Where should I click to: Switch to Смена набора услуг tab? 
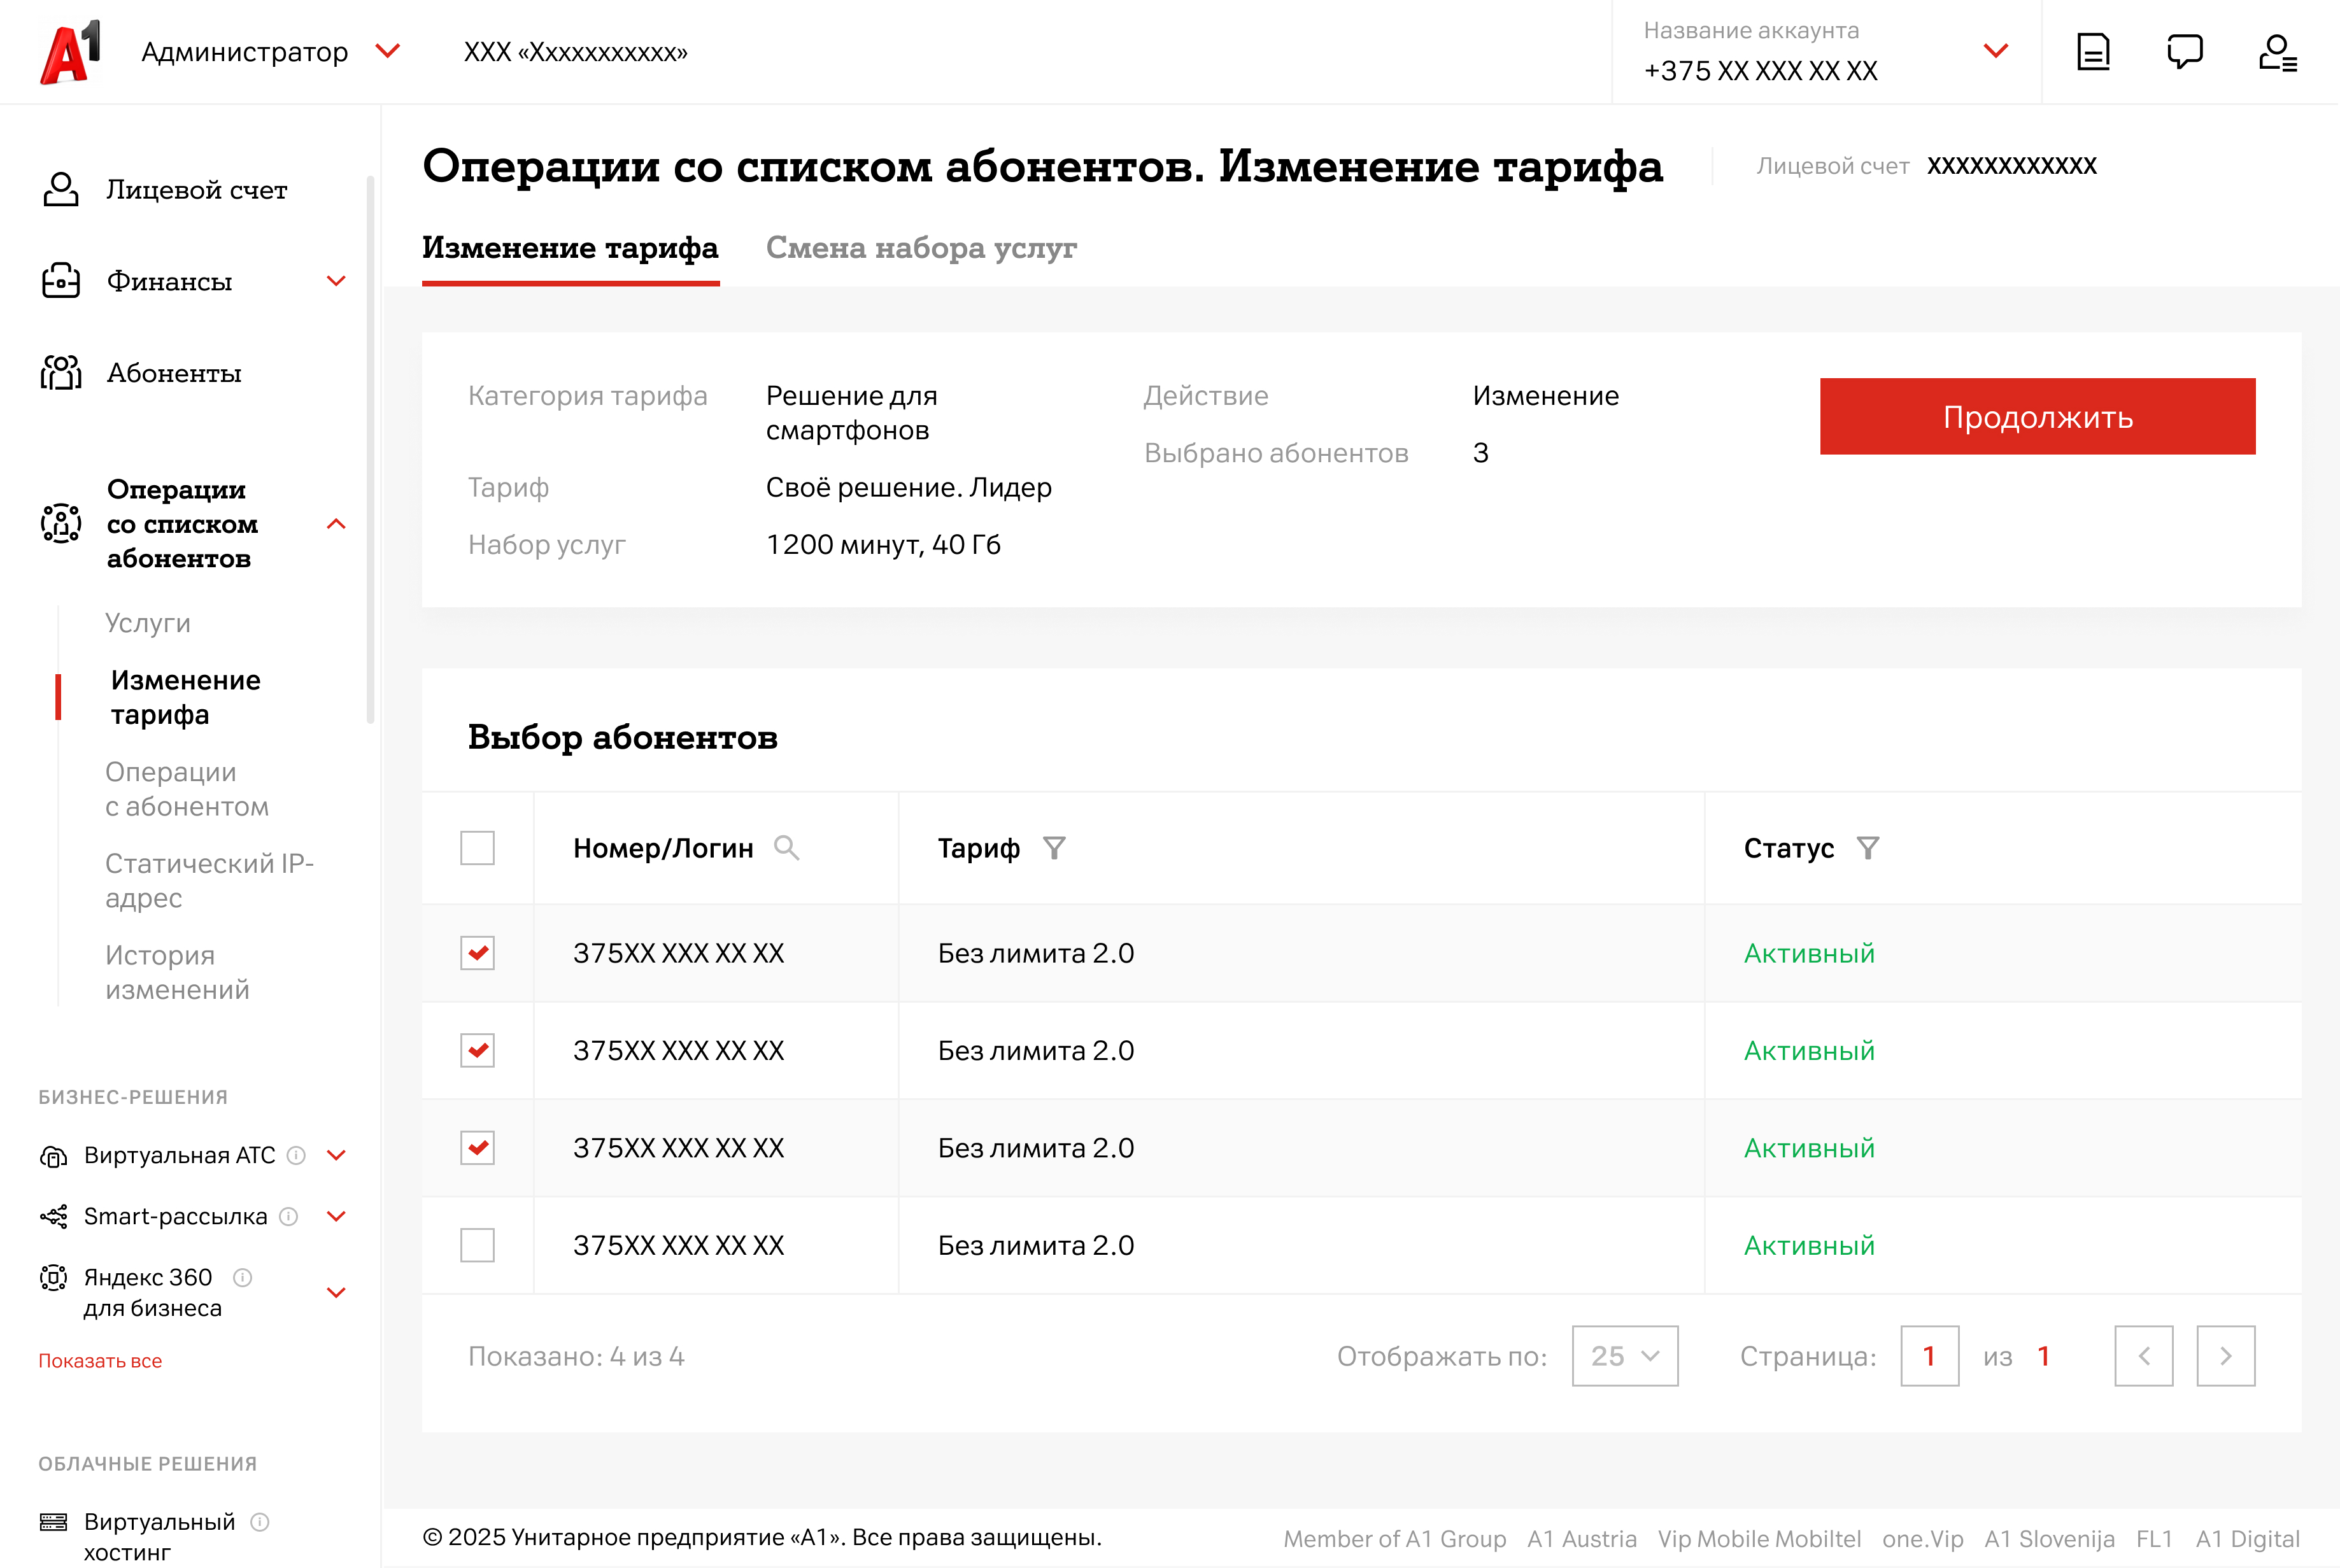[921, 248]
